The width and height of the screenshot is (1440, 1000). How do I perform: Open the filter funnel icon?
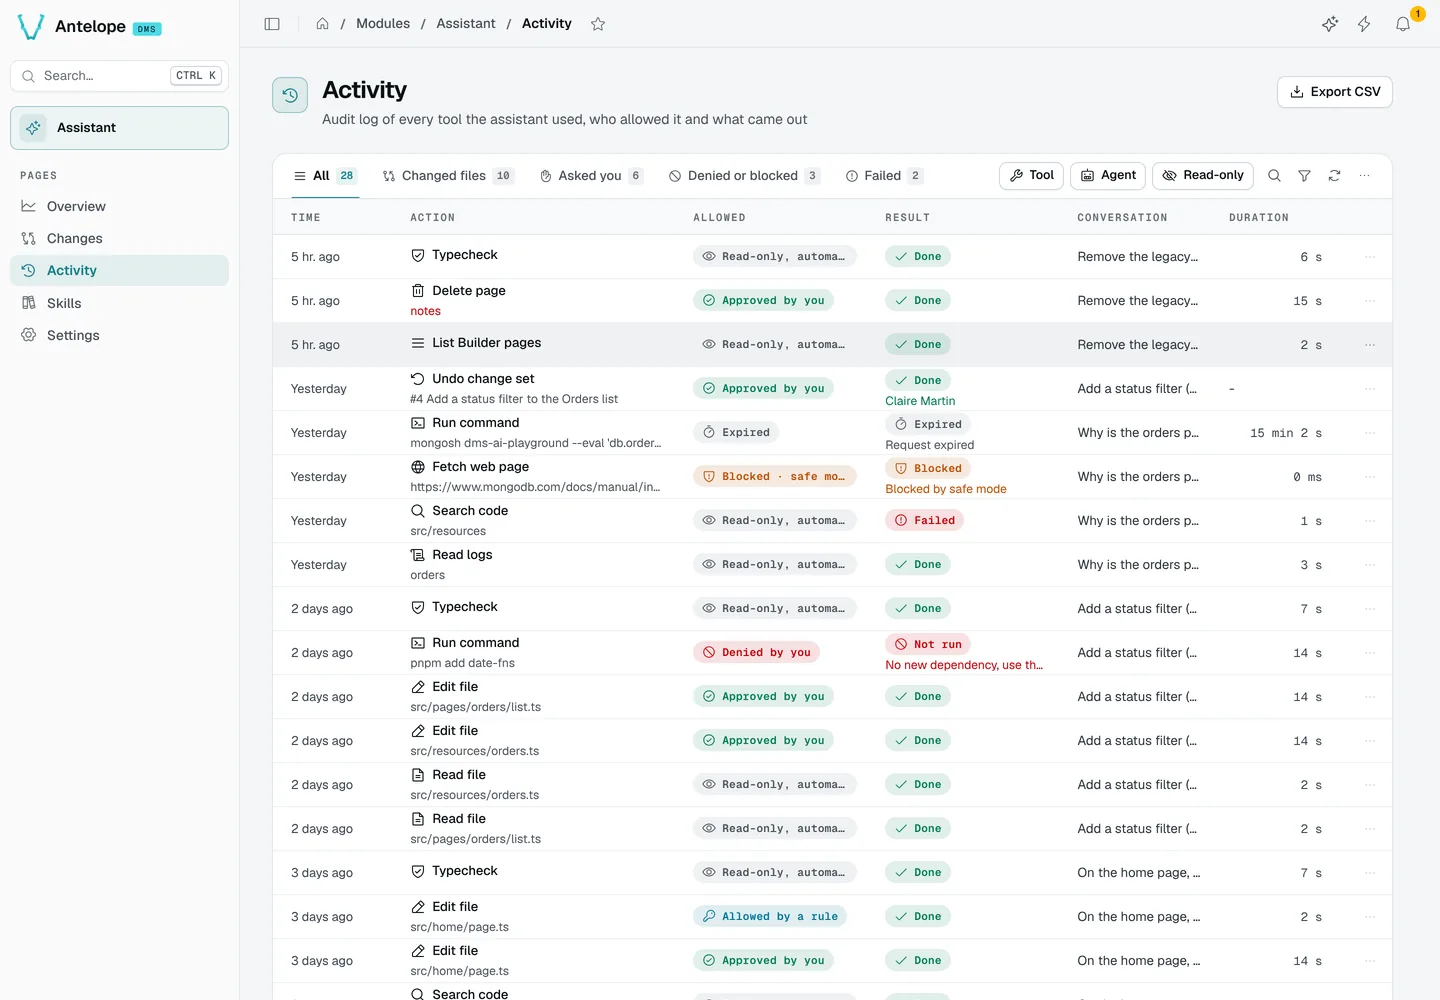1304,176
